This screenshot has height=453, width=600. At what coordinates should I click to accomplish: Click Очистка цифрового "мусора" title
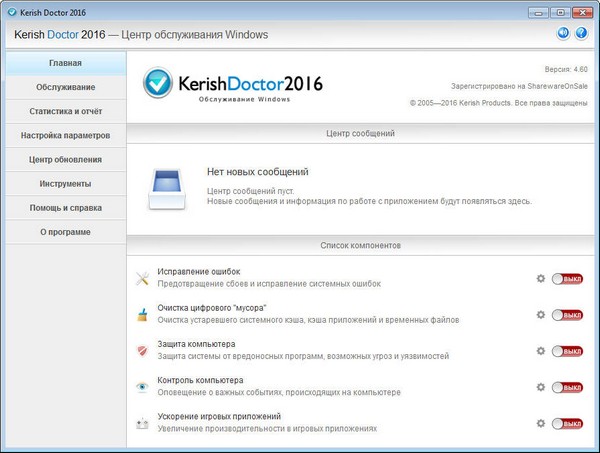pyautogui.click(x=212, y=308)
